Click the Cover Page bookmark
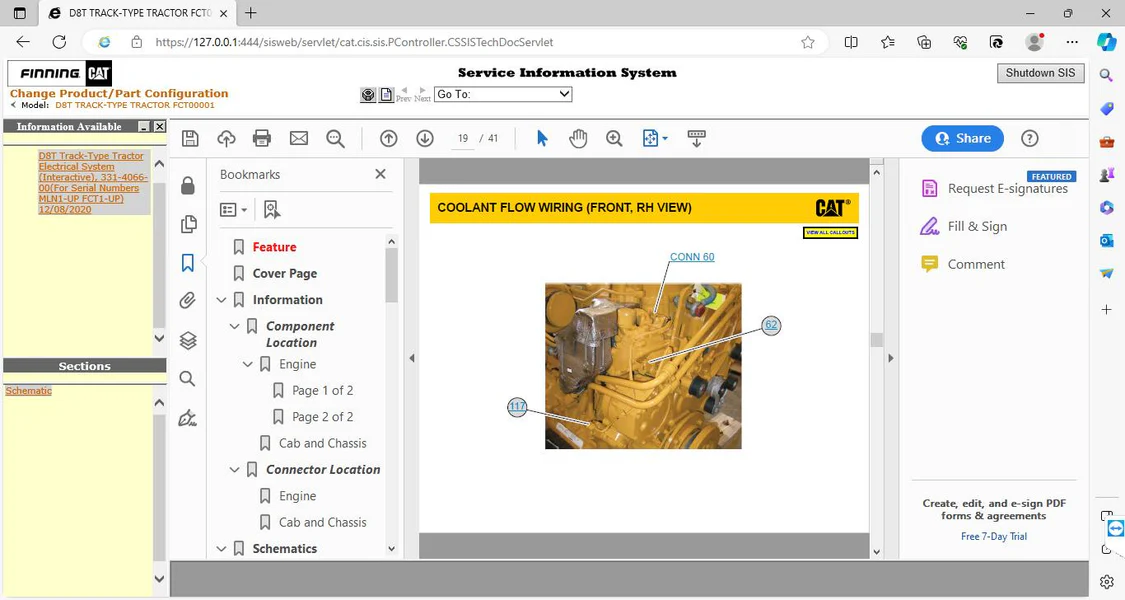This screenshot has height=600, width=1125. click(284, 274)
